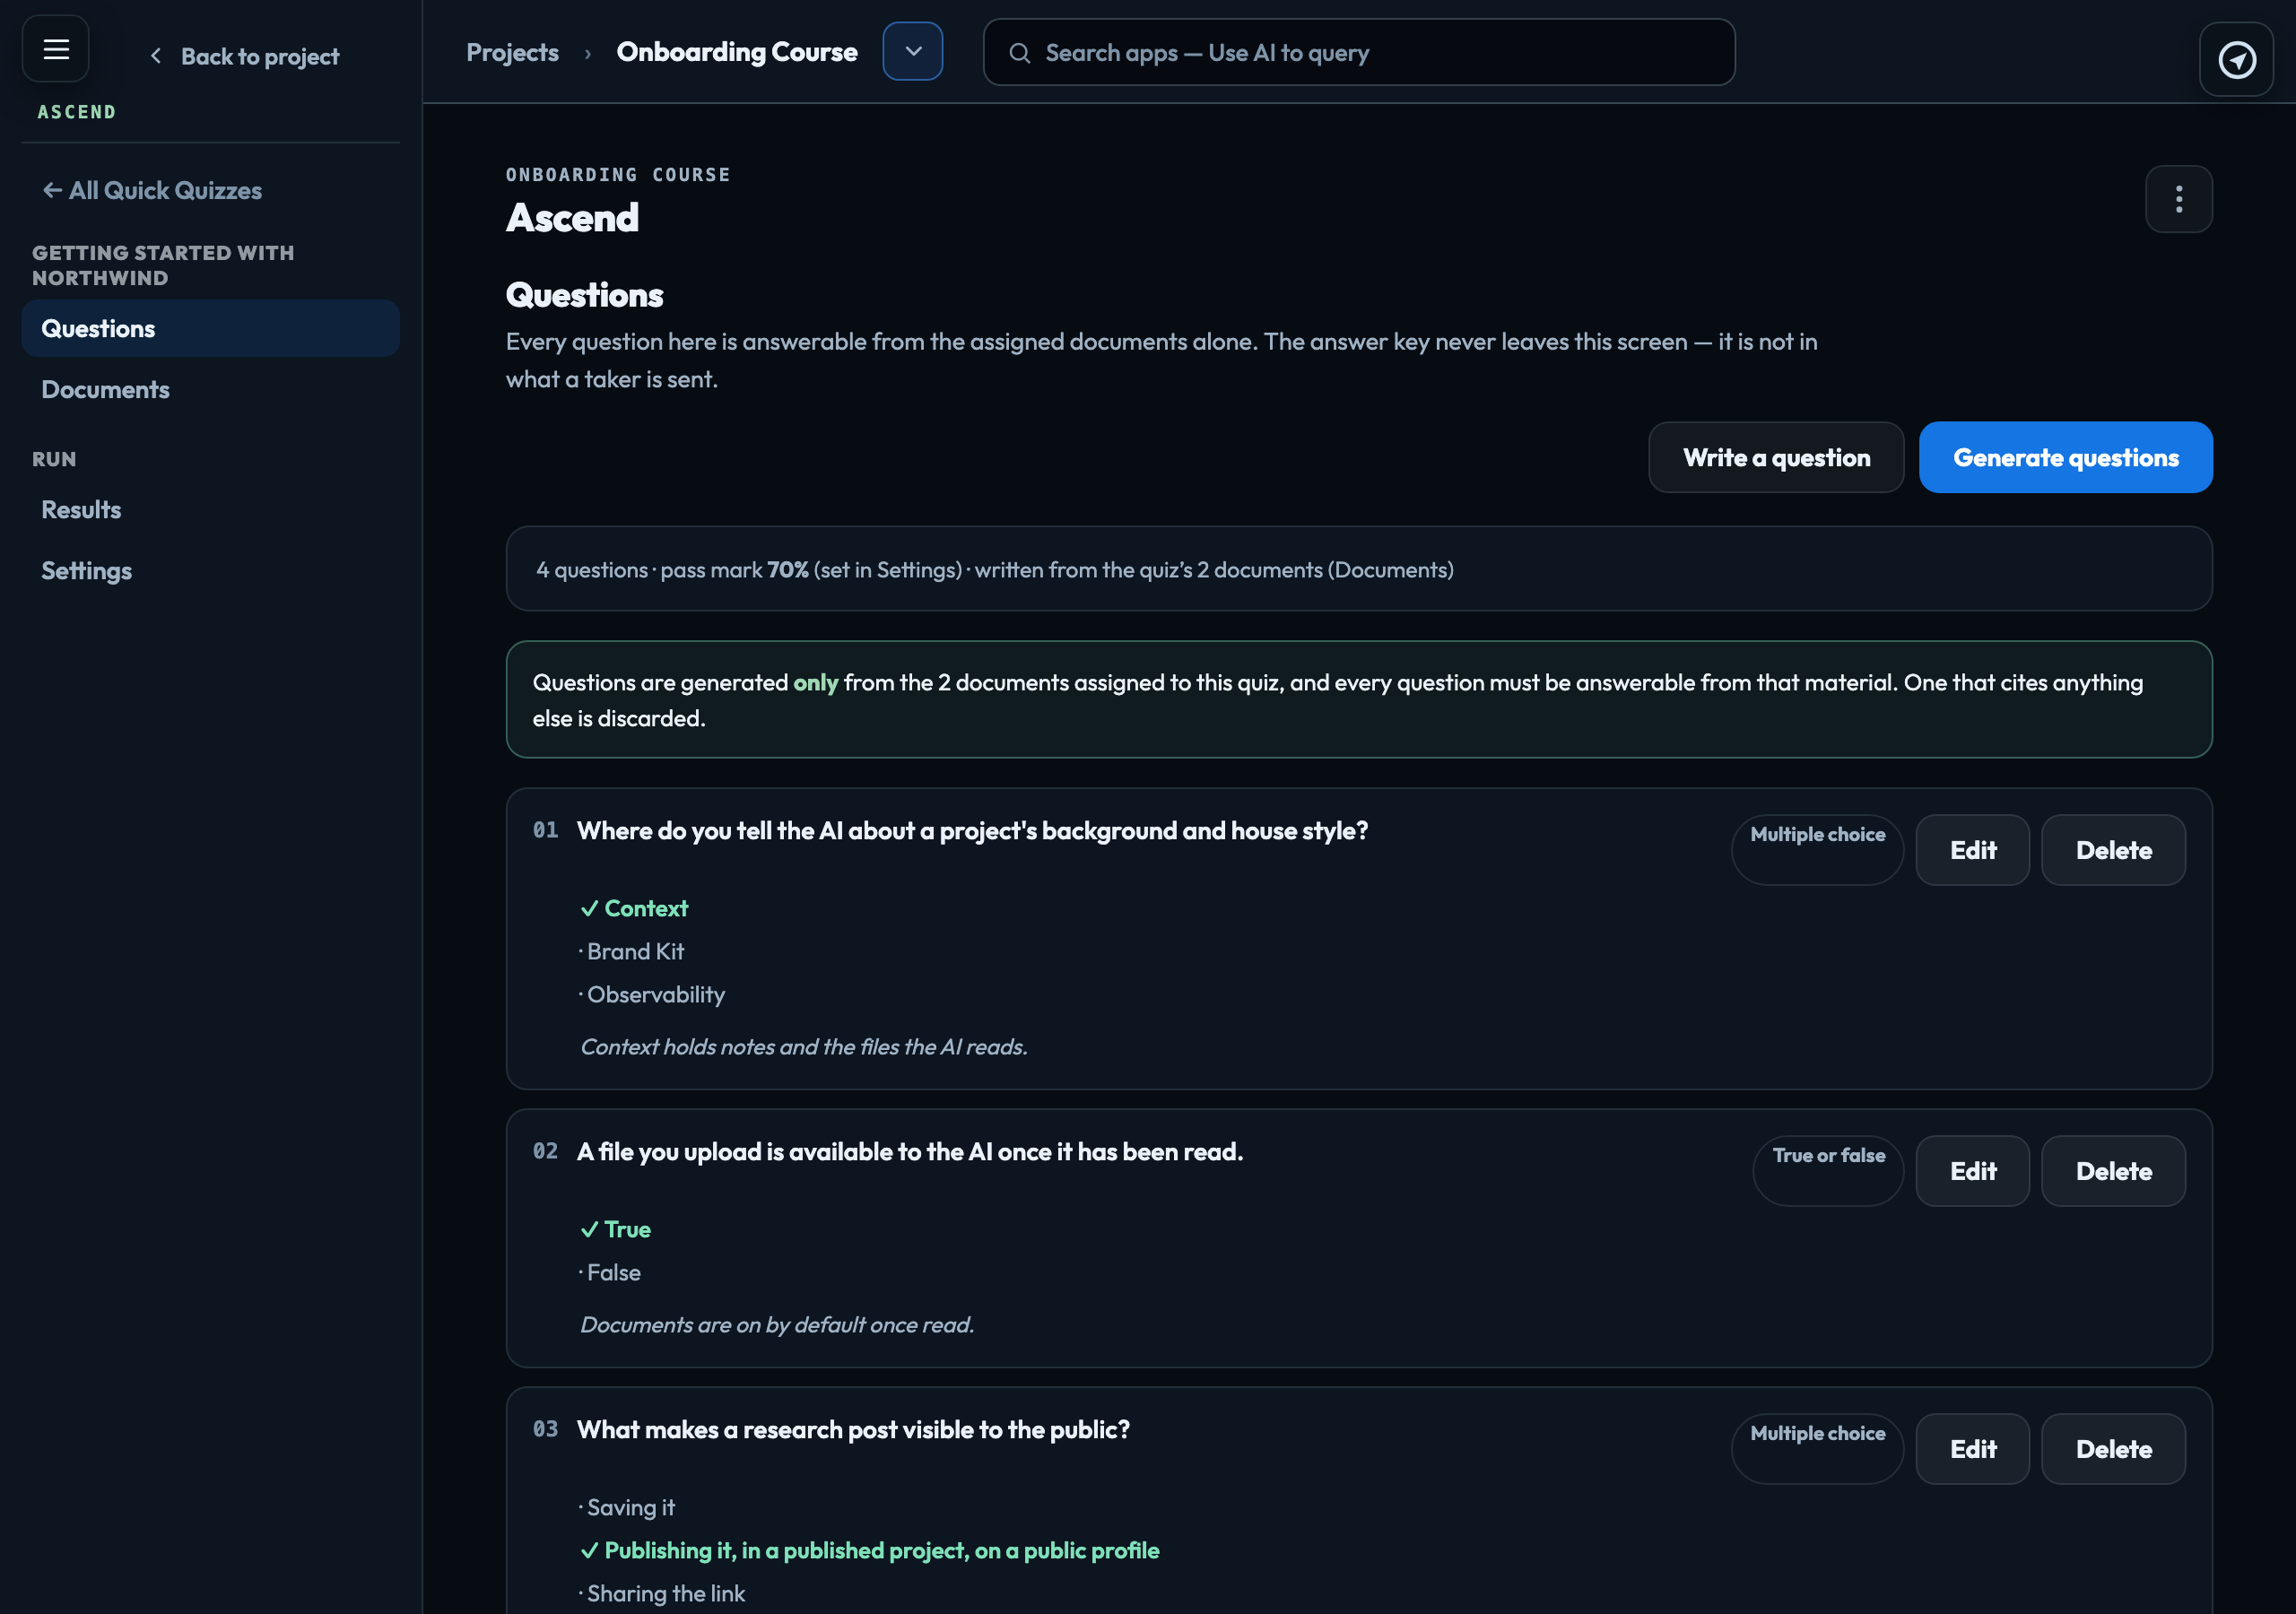Click the Projects breadcrumb link

(512, 52)
